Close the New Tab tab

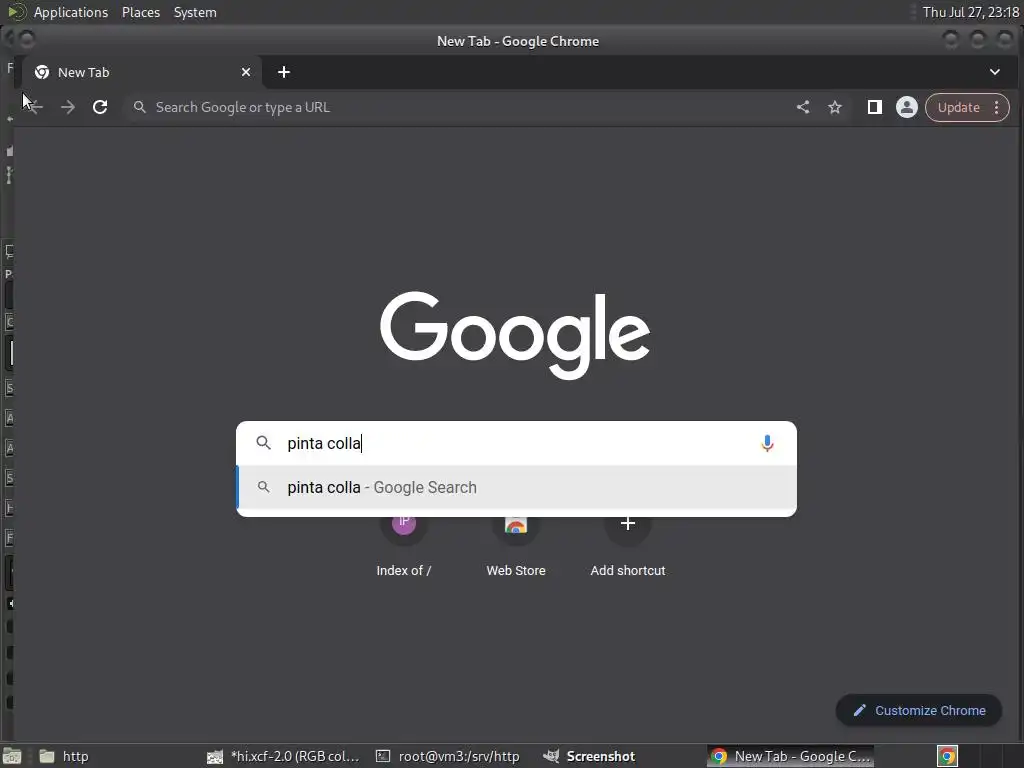246,72
